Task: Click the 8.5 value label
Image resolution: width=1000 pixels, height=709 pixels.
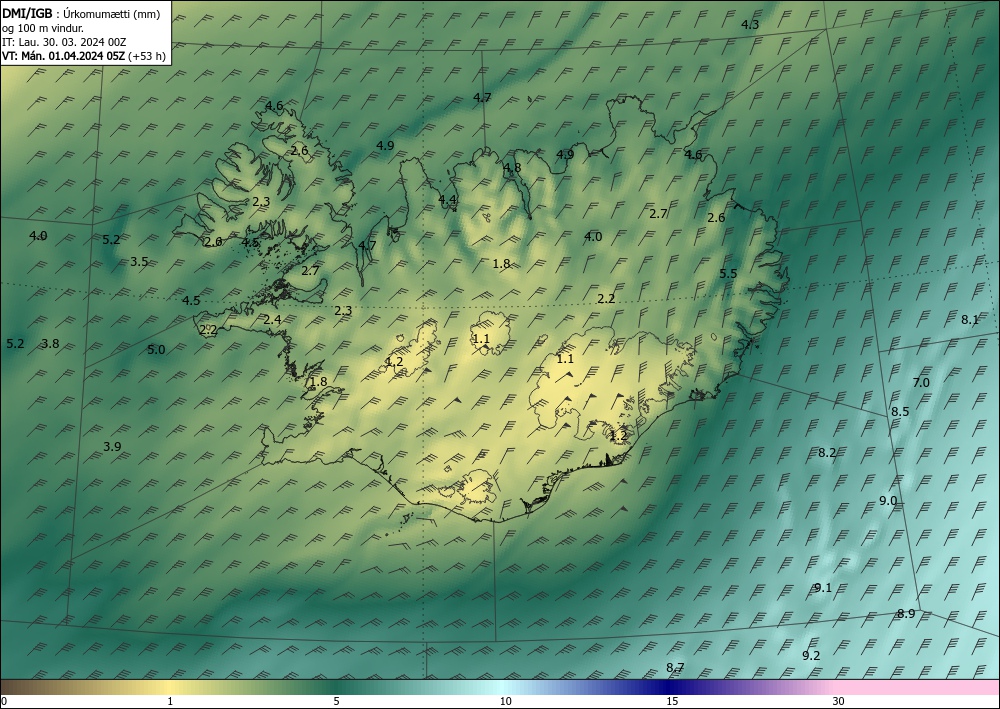Action: (900, 412)
